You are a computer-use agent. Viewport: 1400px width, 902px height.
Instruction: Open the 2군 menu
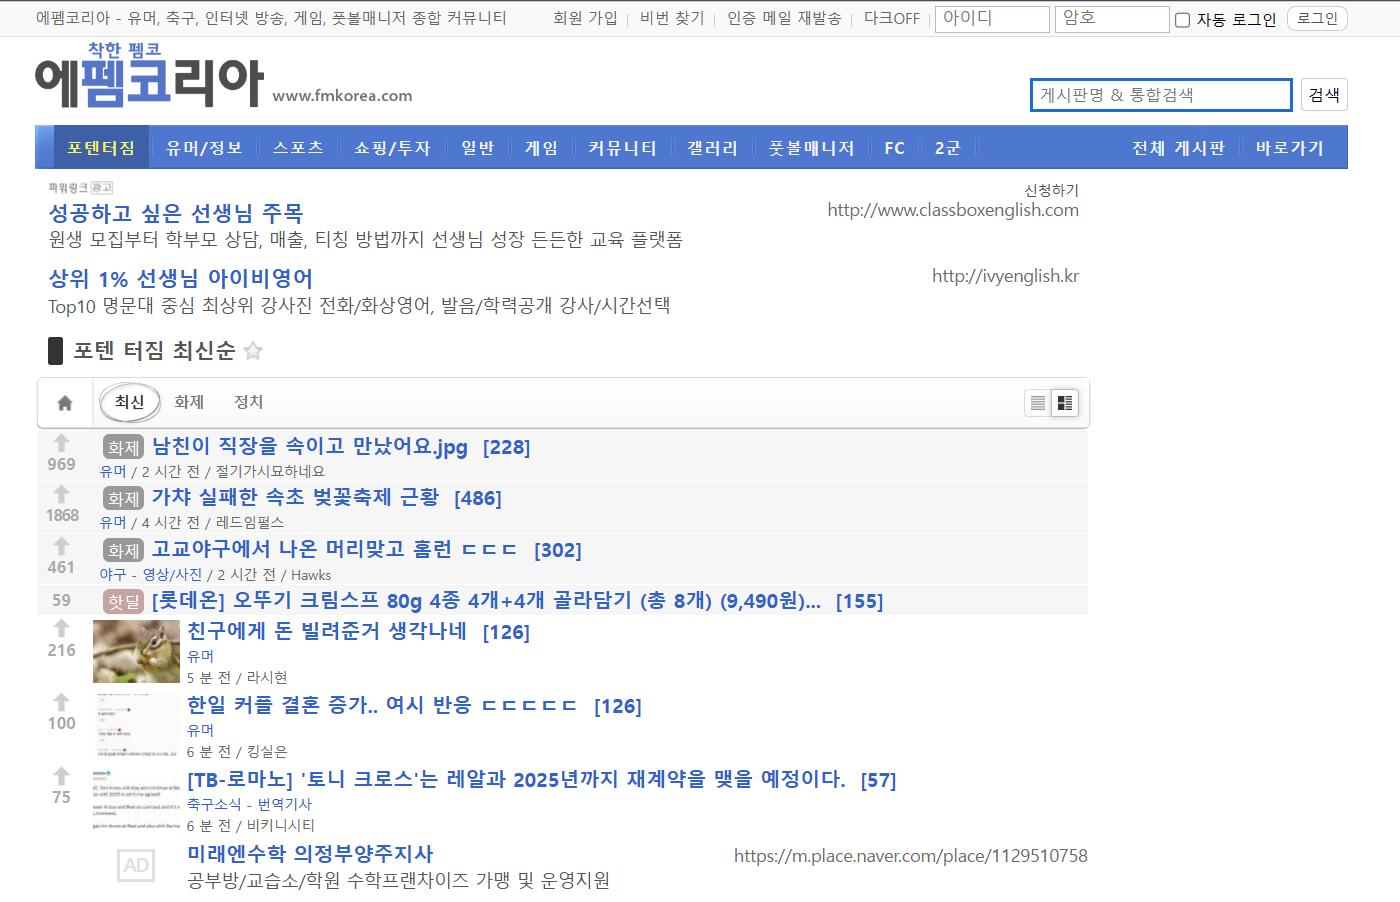947,148
